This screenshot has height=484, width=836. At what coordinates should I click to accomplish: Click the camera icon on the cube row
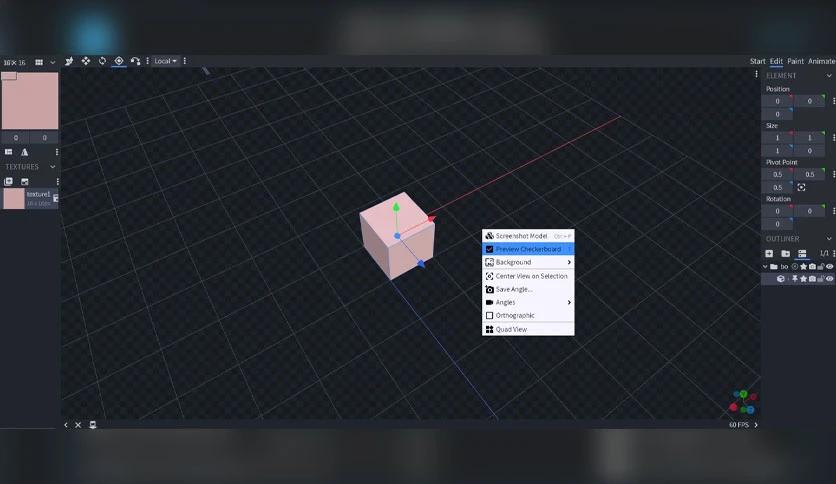[x=812, y=279]
